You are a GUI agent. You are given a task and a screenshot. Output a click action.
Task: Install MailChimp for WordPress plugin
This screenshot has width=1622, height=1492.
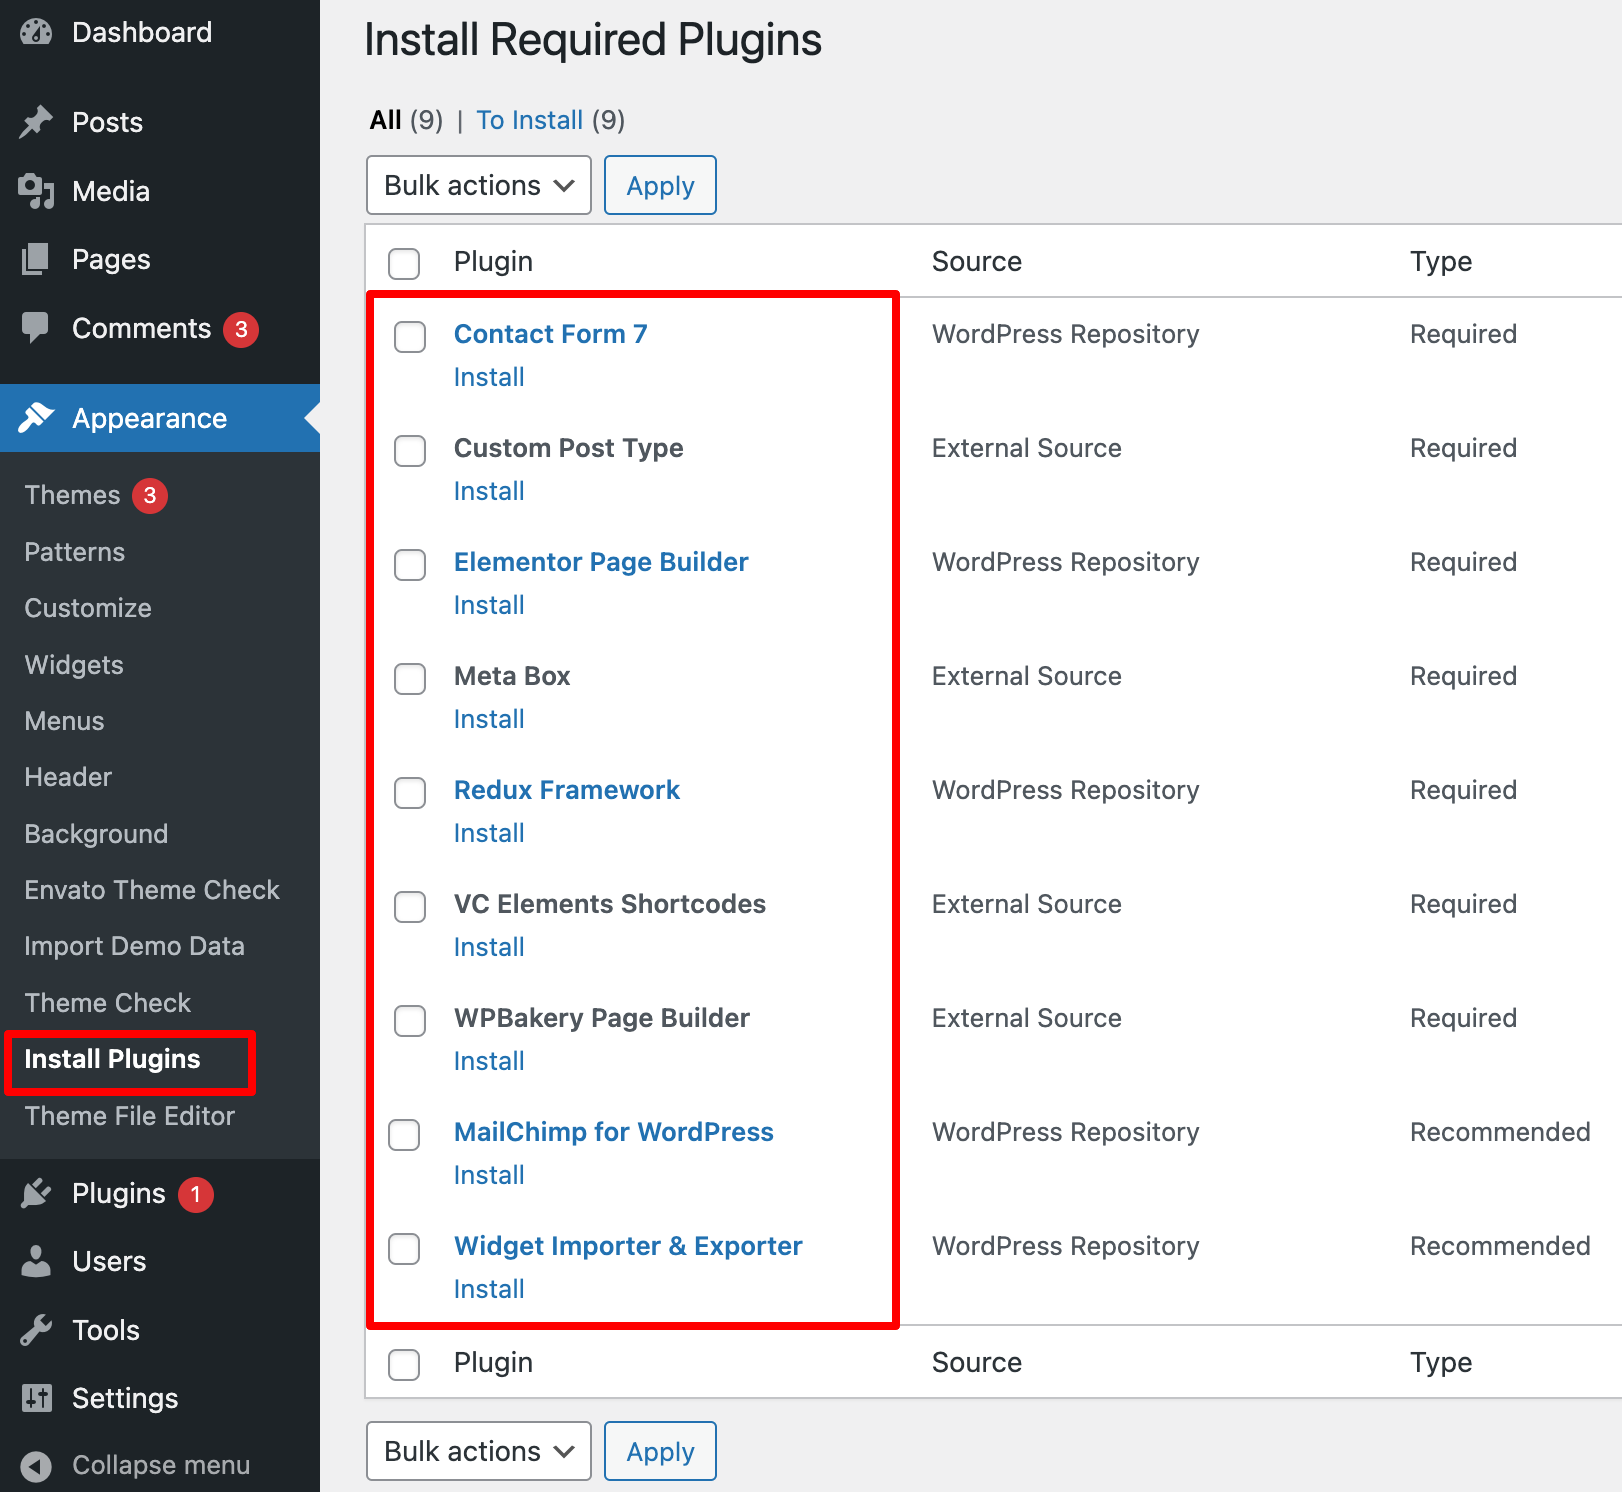[489, 1175]
